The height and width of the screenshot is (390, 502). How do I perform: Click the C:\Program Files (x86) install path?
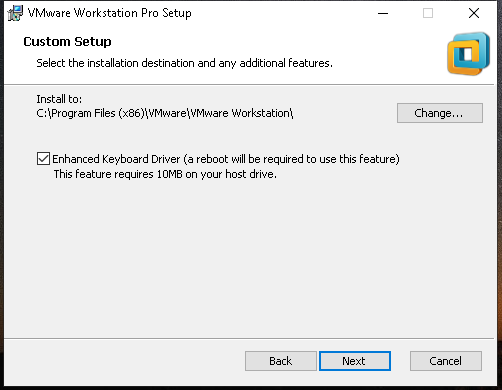165,113
